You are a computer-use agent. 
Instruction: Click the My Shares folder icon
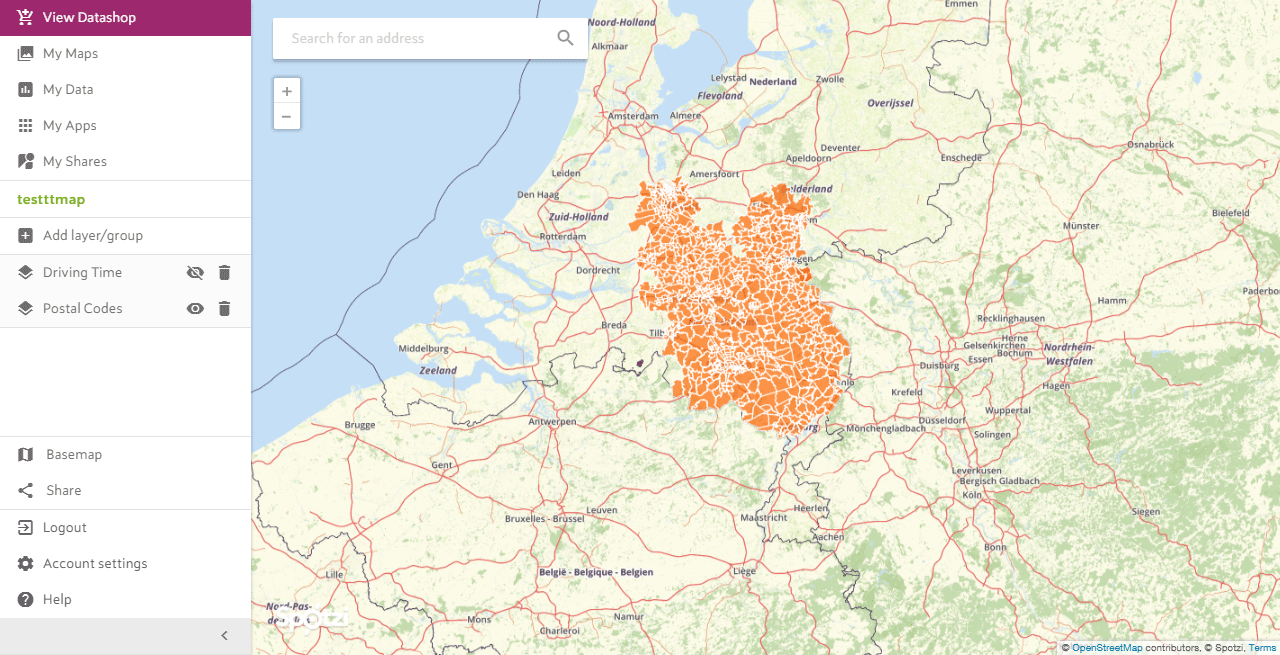tap(26, 161)
